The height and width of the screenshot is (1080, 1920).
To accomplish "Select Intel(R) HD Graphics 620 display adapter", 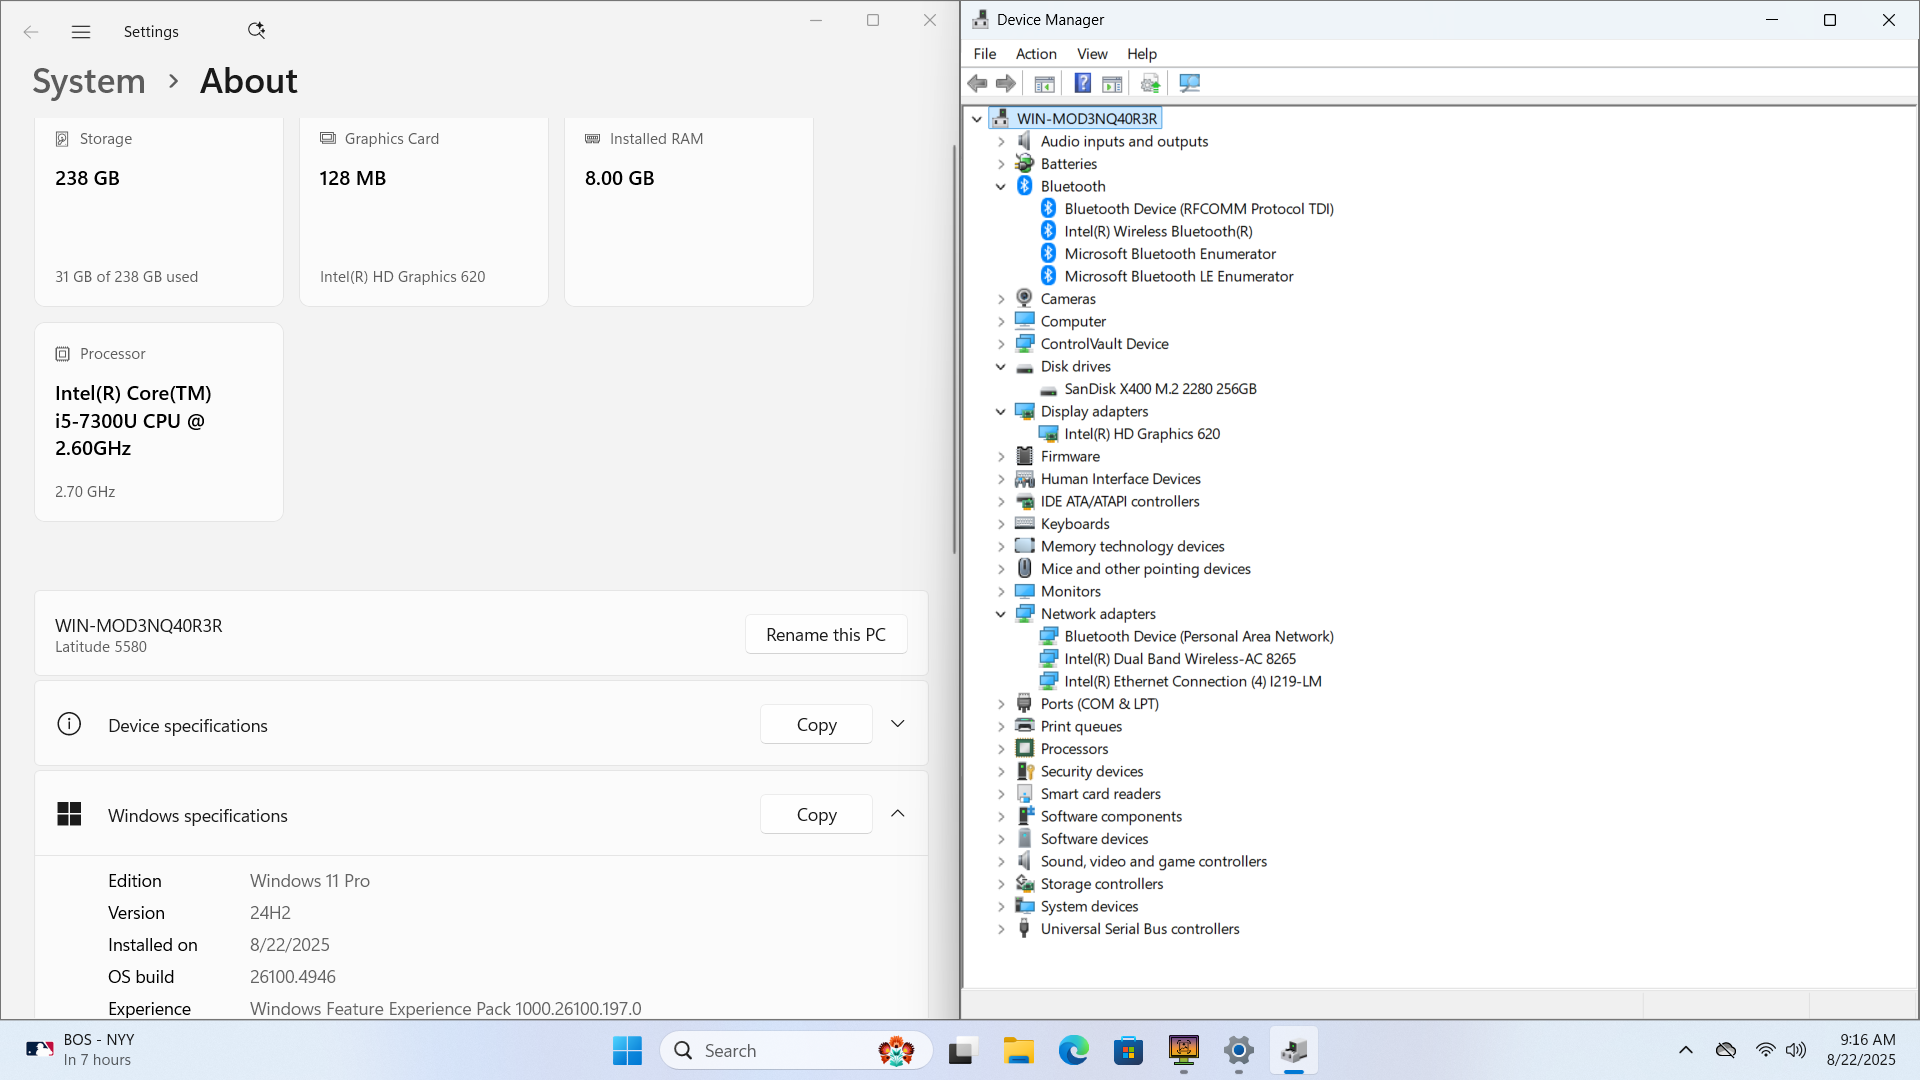I will pyautogui.click(x=1142, y=434).
